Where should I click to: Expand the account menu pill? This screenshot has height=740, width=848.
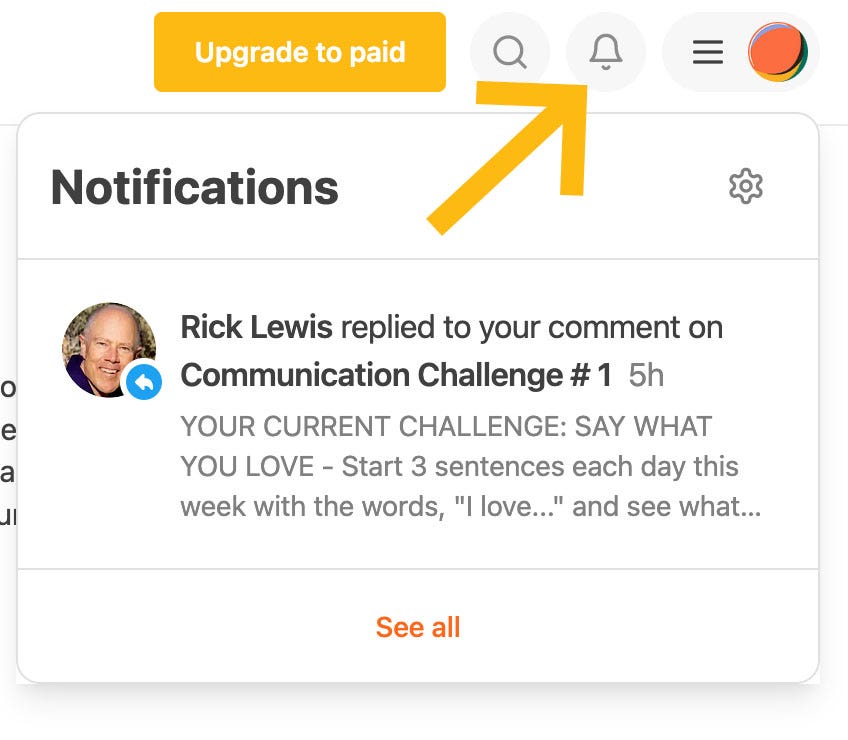pyautogui.click(x=741, y=52)
